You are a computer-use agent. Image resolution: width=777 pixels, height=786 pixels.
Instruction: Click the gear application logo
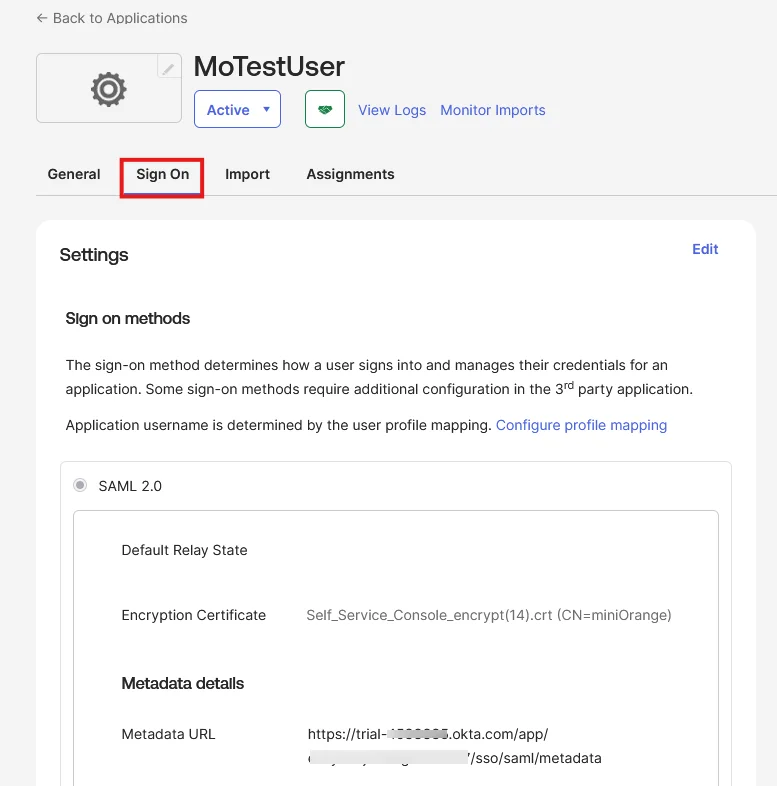[109, 89]
